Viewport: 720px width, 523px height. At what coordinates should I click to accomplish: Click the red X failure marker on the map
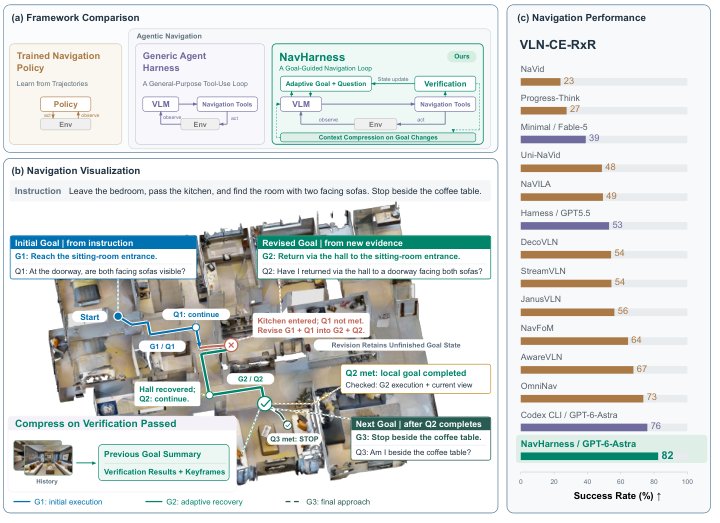(x=231, y=345)
